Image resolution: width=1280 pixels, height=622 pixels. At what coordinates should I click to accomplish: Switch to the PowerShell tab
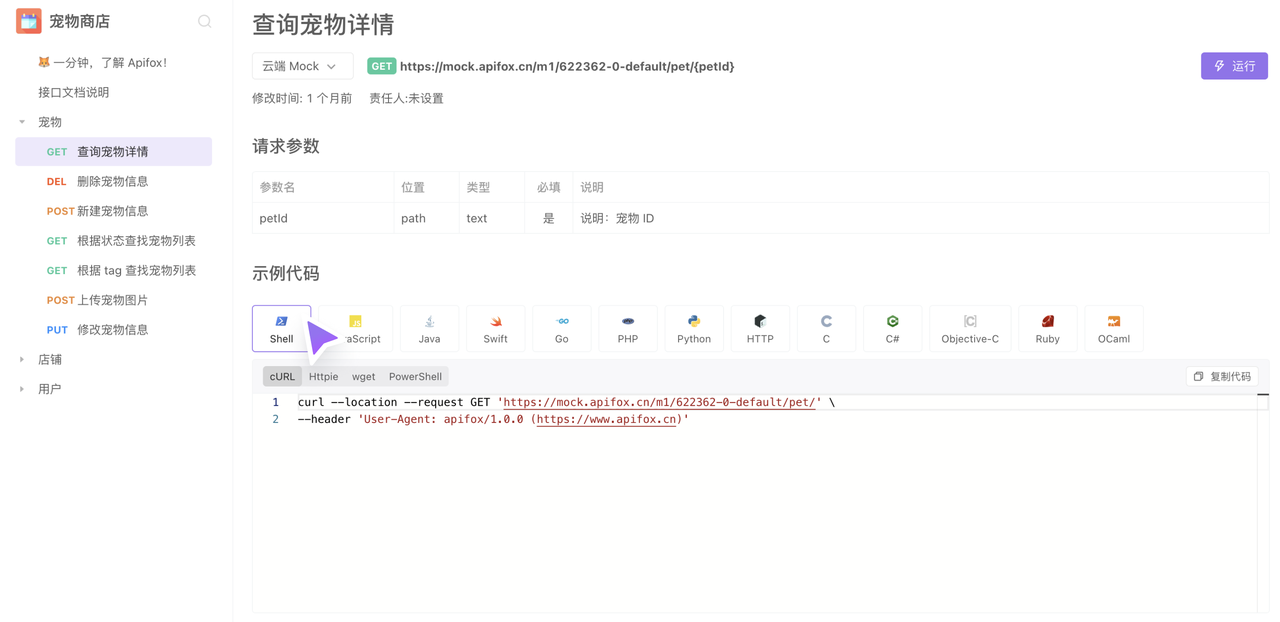click(415, 377)
